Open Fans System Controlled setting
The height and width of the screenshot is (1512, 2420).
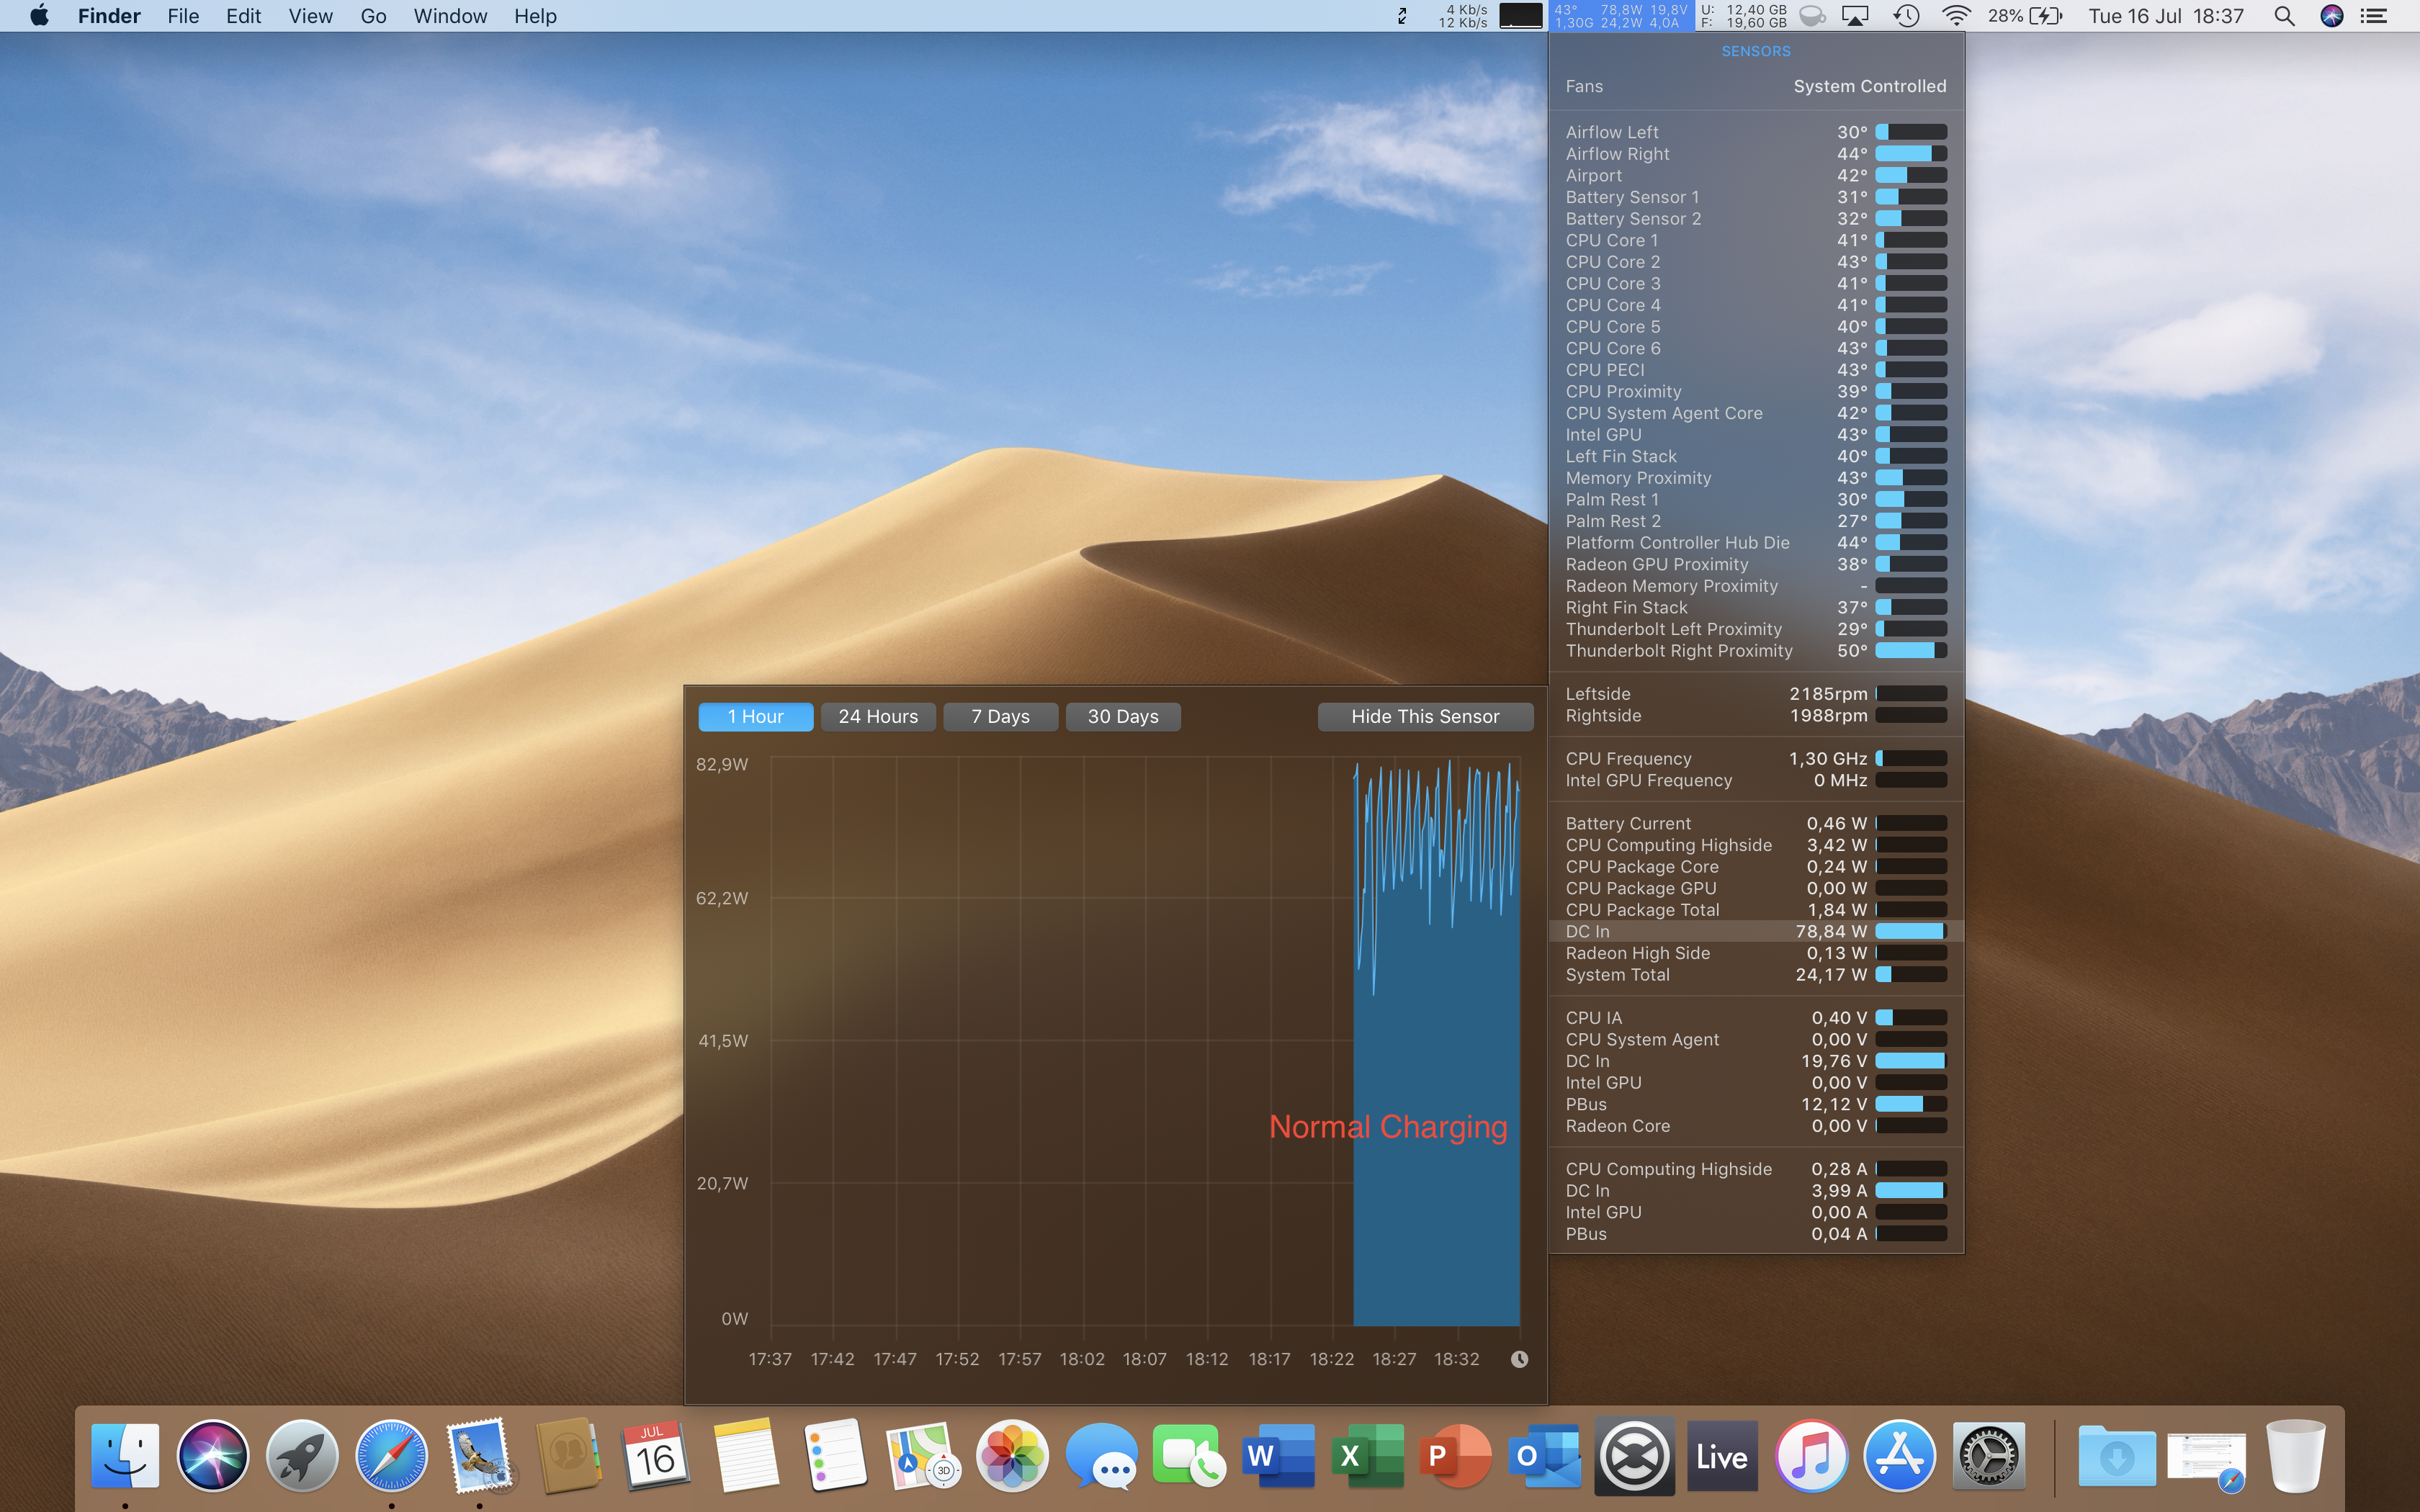[x=1756, y=86]
